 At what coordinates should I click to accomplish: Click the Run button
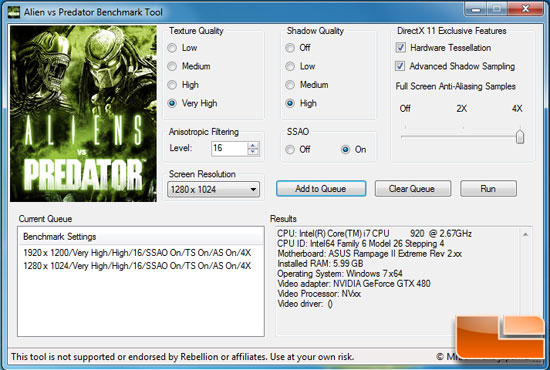point(488,189)
